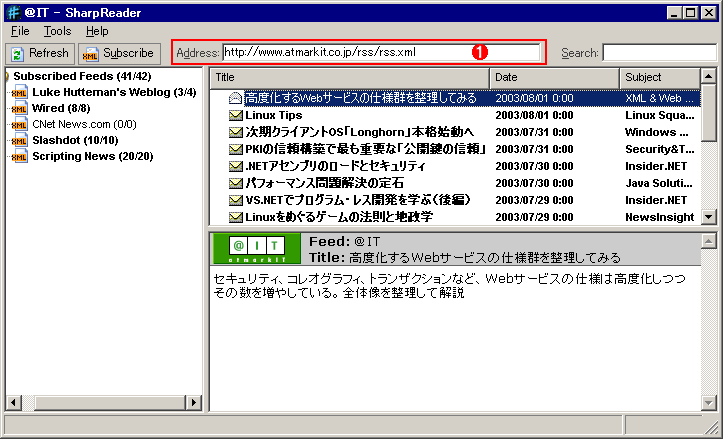The image size is (723, 439).
Task: Select the Scripting News (20/20) feed
Action: click(x=93, y=156)
